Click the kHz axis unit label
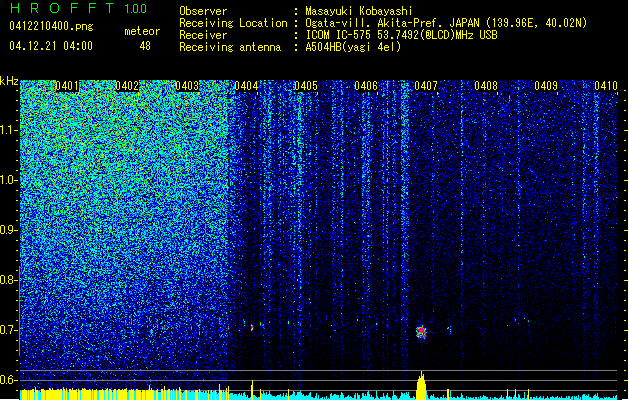Screen dimensions: 629x400 pyautogui.click(x=9, y=81)
